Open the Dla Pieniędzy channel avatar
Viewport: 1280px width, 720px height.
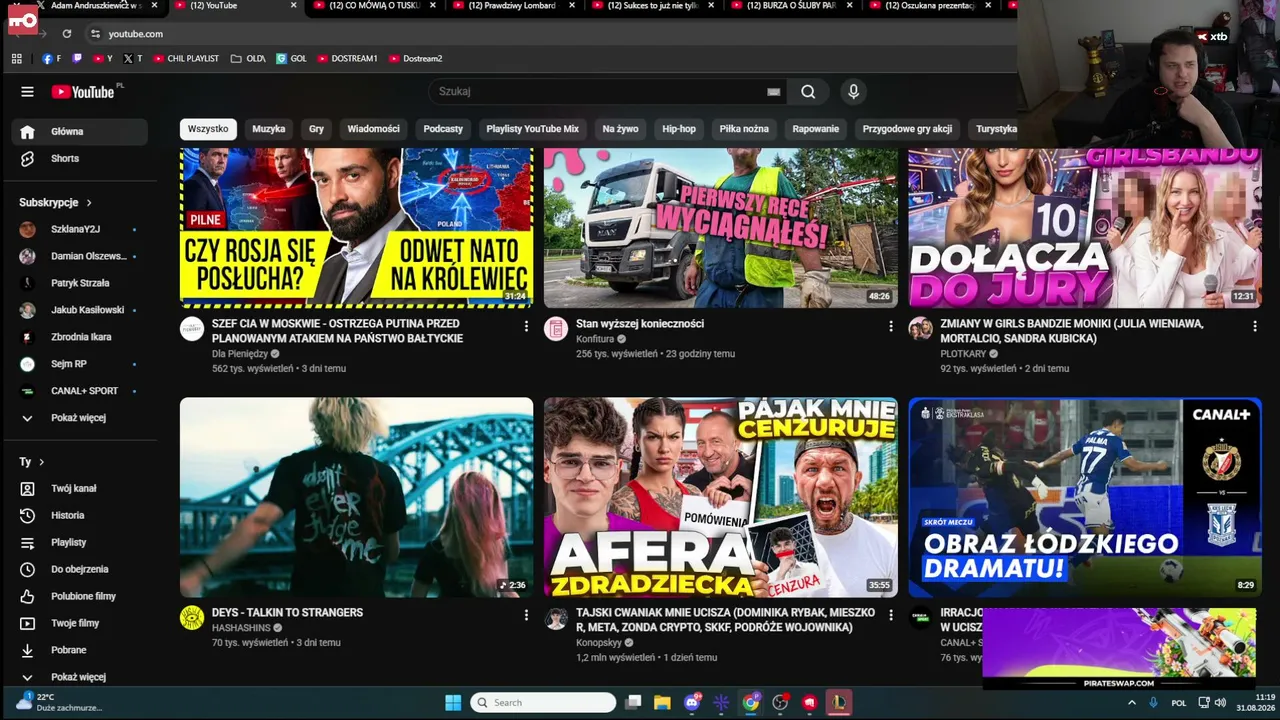point(192,329)
